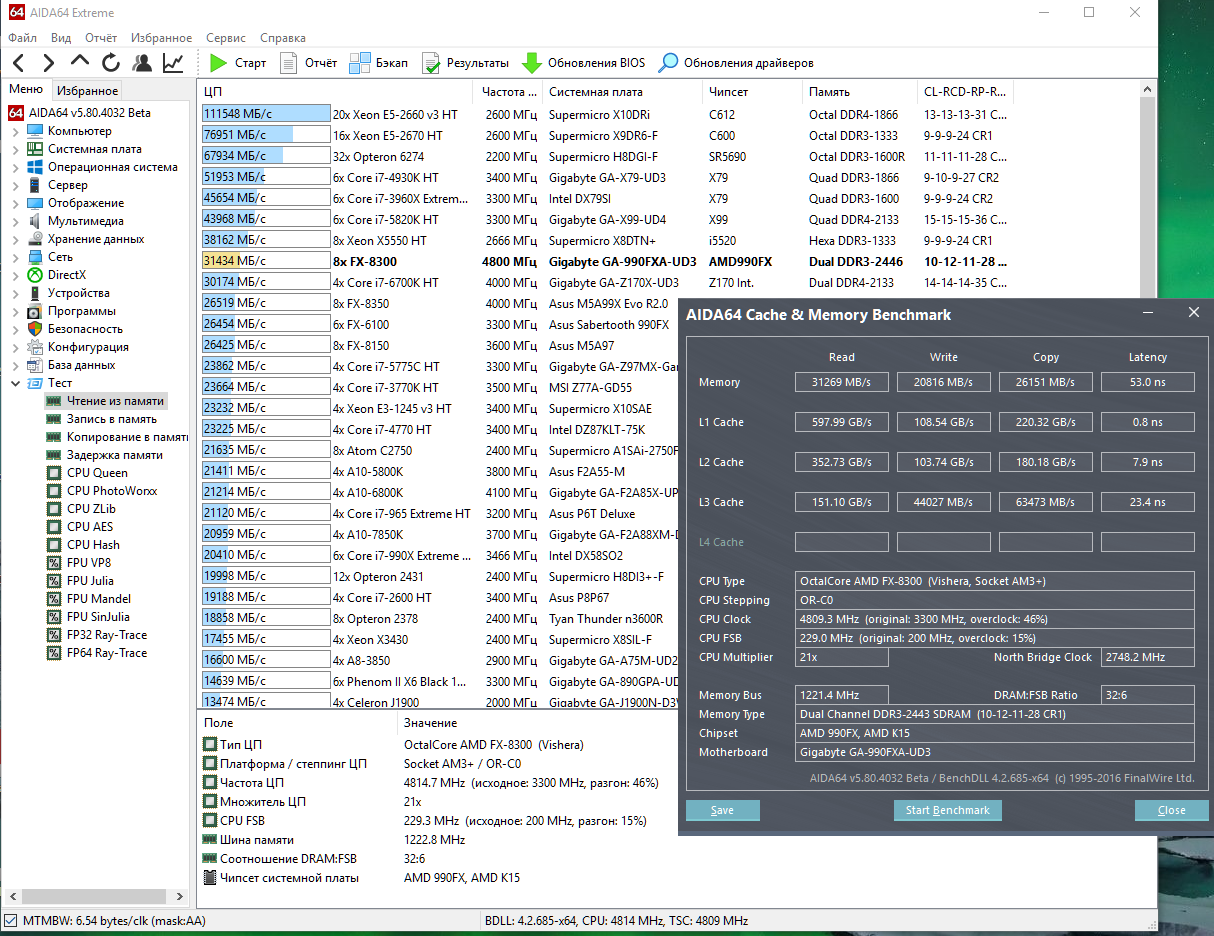Click Save in Cache & Memory Benchmark
Screen dimensions: 1214x936
(722, 810)
